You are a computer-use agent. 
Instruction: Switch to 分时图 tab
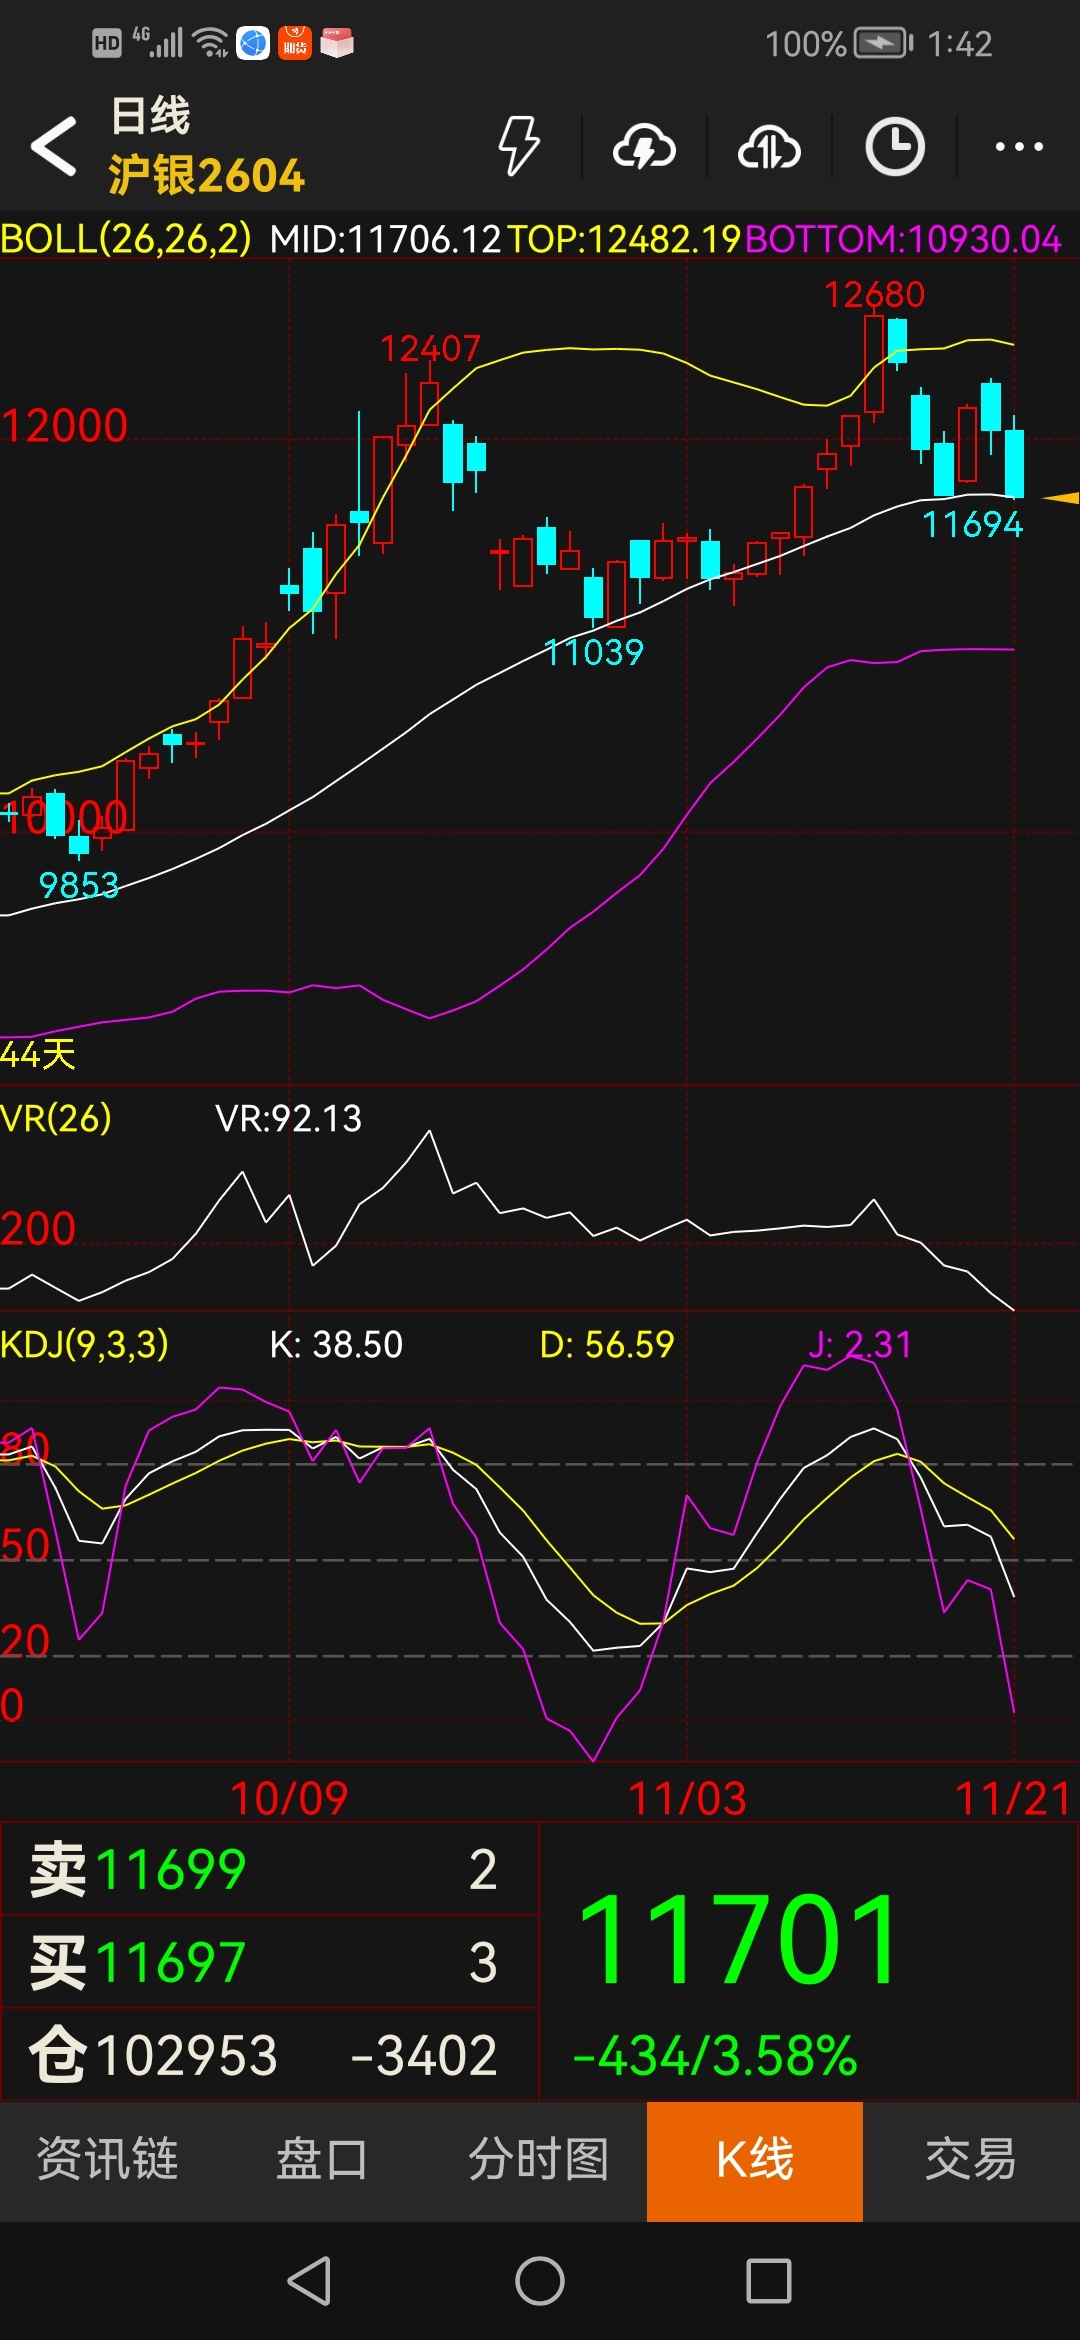[x=539, y=2160]
